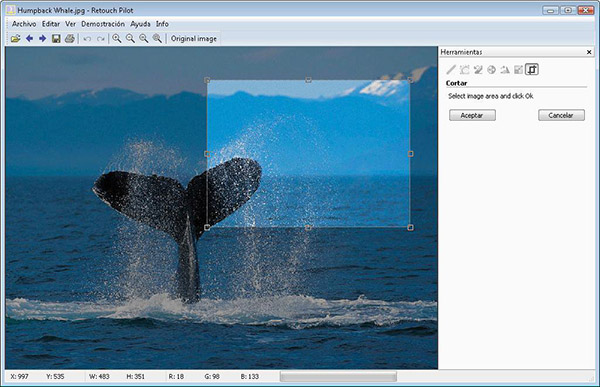Open the Editar menu
The height and width of the screenshot is (387, 600).
[51, 24]
